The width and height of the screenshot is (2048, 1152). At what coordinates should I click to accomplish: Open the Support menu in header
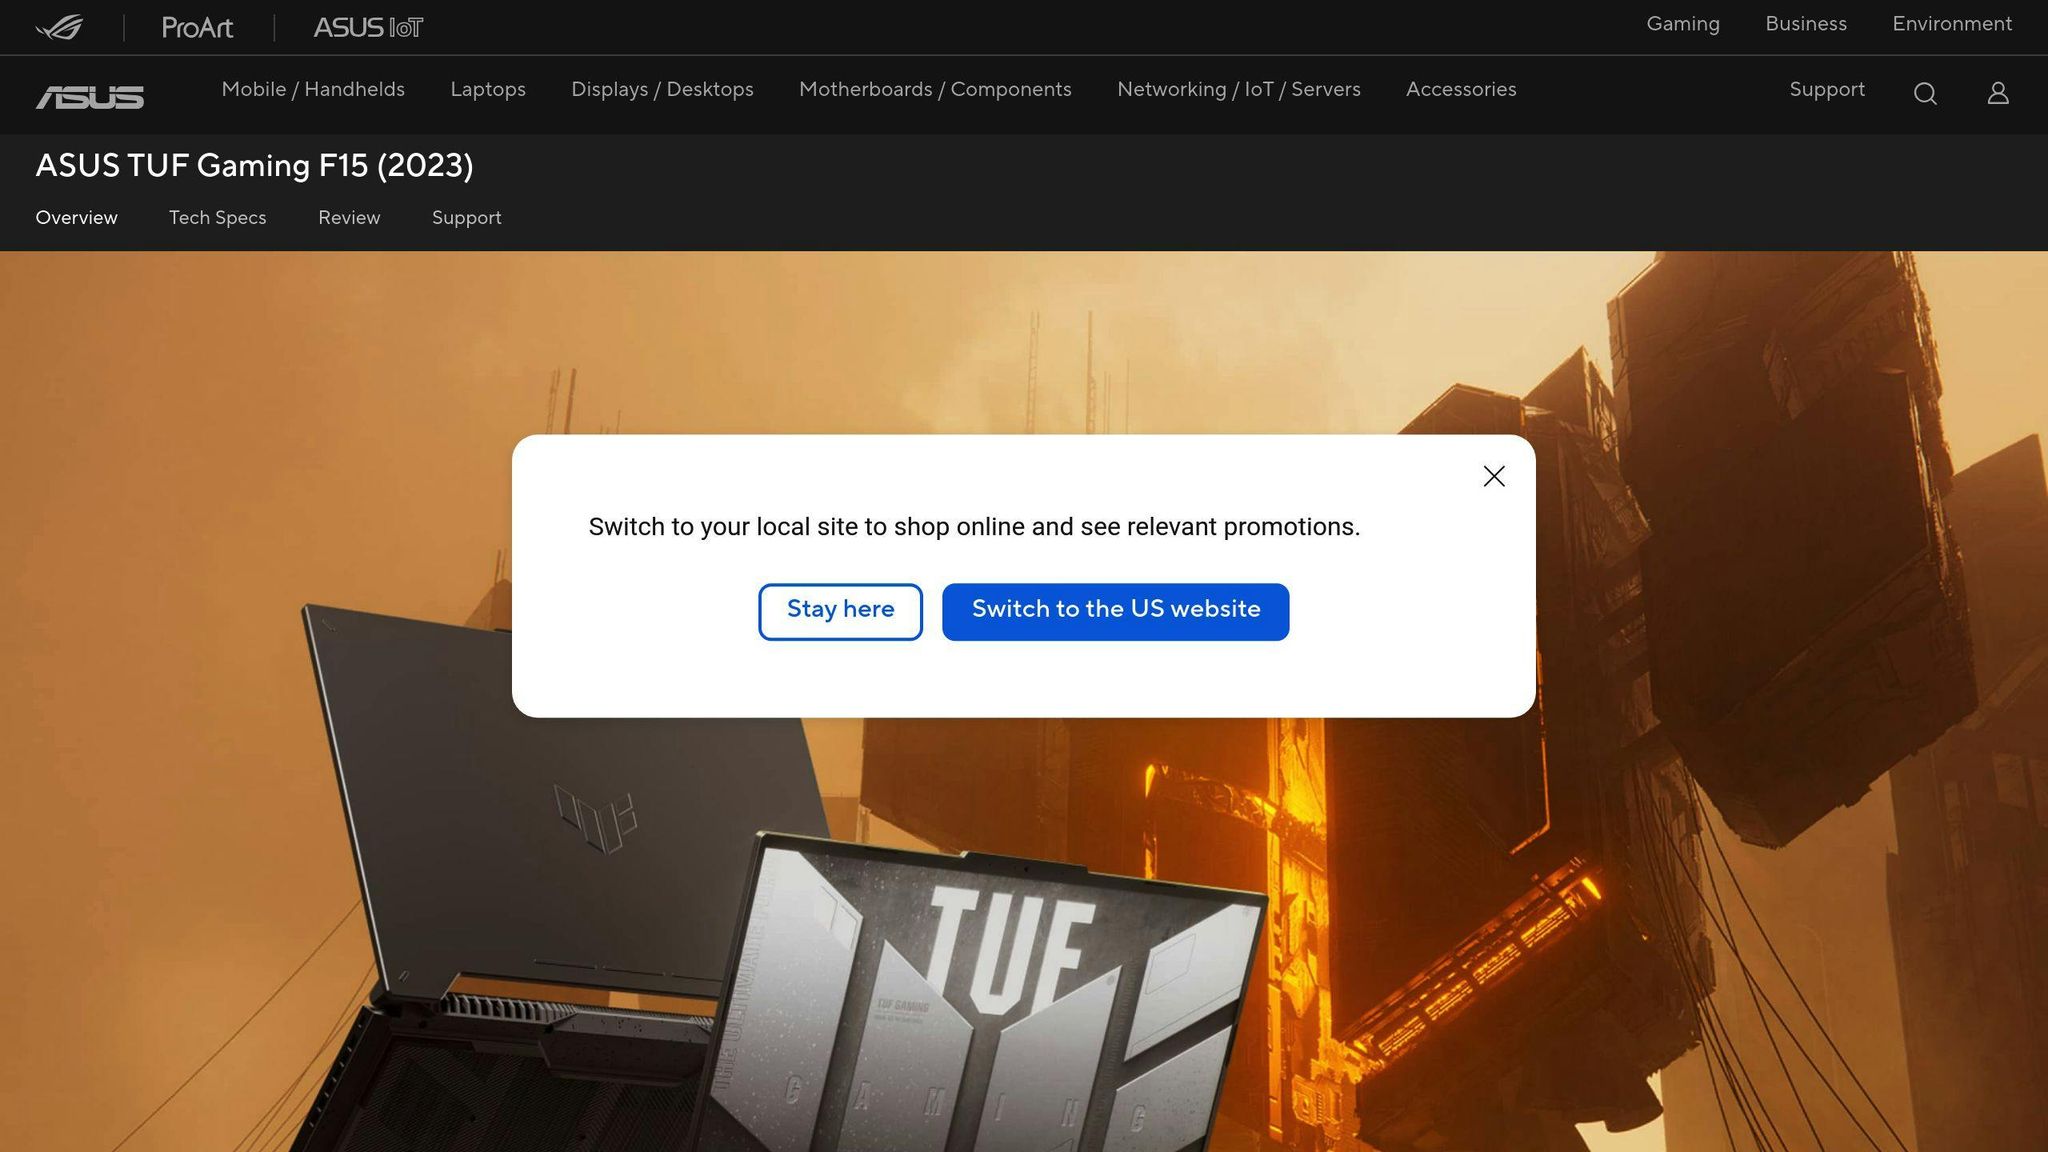[1827, 90]
